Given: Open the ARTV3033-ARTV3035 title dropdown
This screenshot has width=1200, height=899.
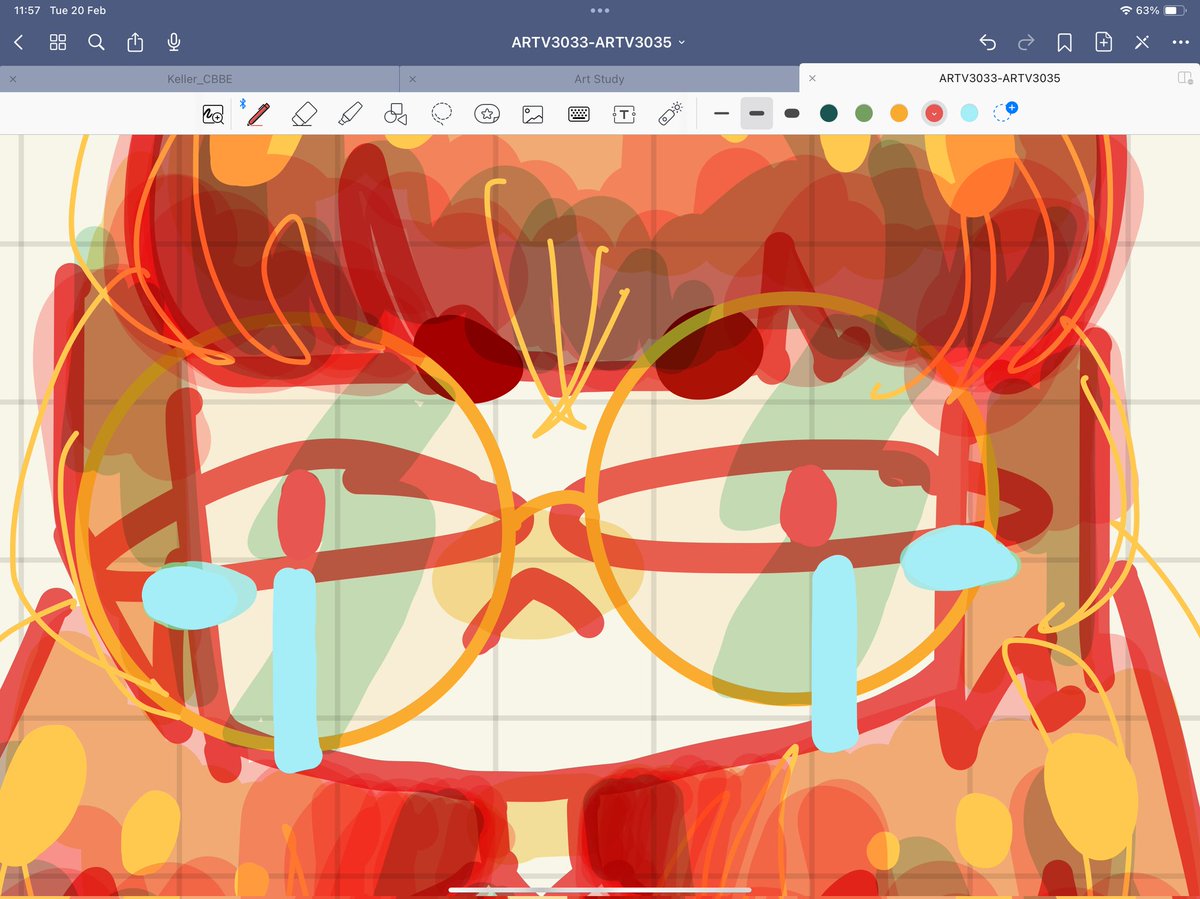Looking at the screenshot, I should (599, 42).
